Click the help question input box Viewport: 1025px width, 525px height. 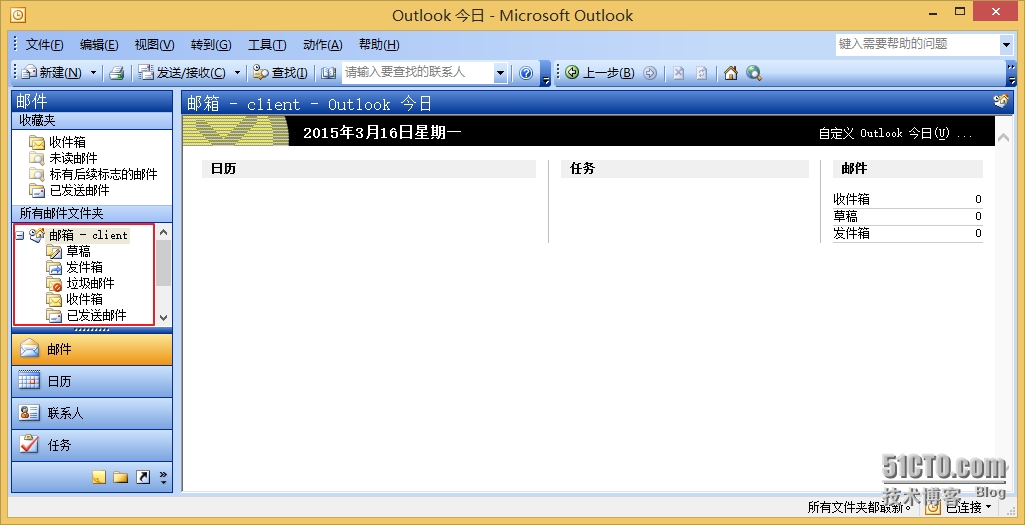click(x=918, y=44)
